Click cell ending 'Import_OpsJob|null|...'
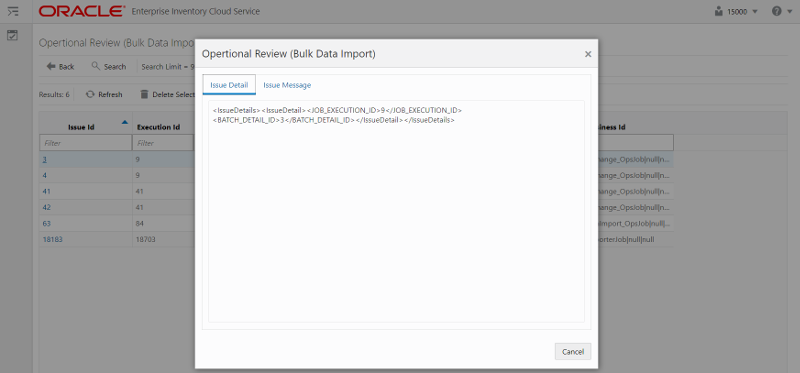 pos(635,223)
